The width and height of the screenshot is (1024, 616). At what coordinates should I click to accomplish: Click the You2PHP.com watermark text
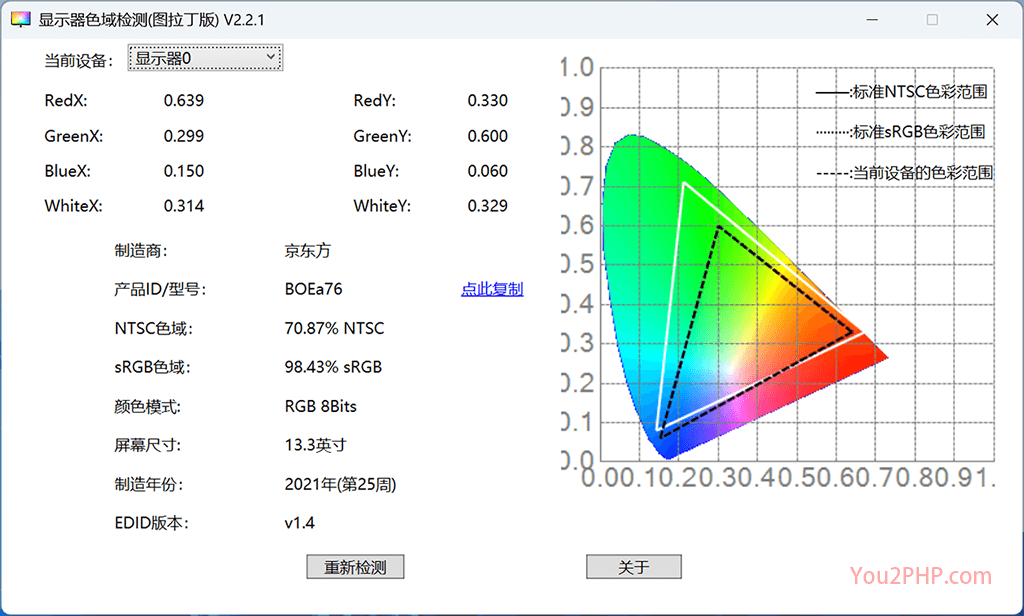(x=920, y=576)
